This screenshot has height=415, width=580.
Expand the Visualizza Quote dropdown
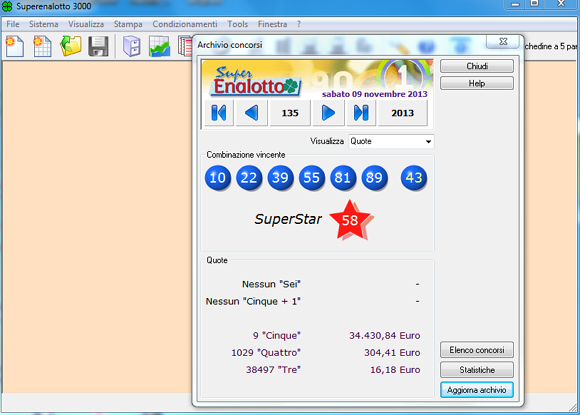click(x=428, y=141)
